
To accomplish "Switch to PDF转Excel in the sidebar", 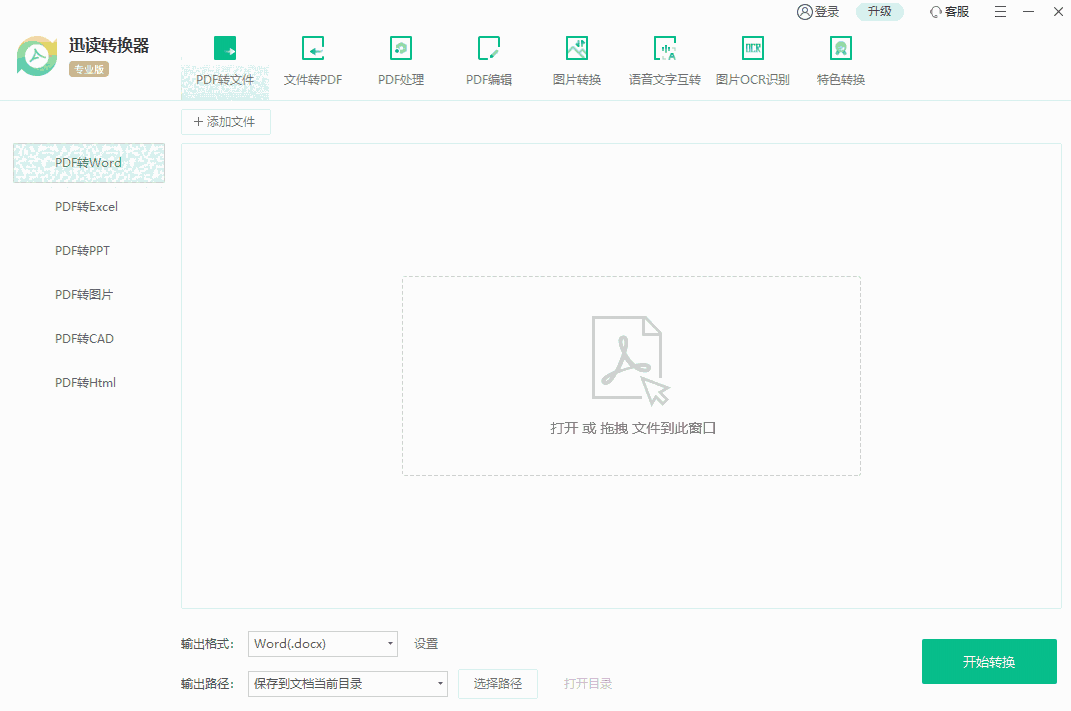I will point(85,206).
